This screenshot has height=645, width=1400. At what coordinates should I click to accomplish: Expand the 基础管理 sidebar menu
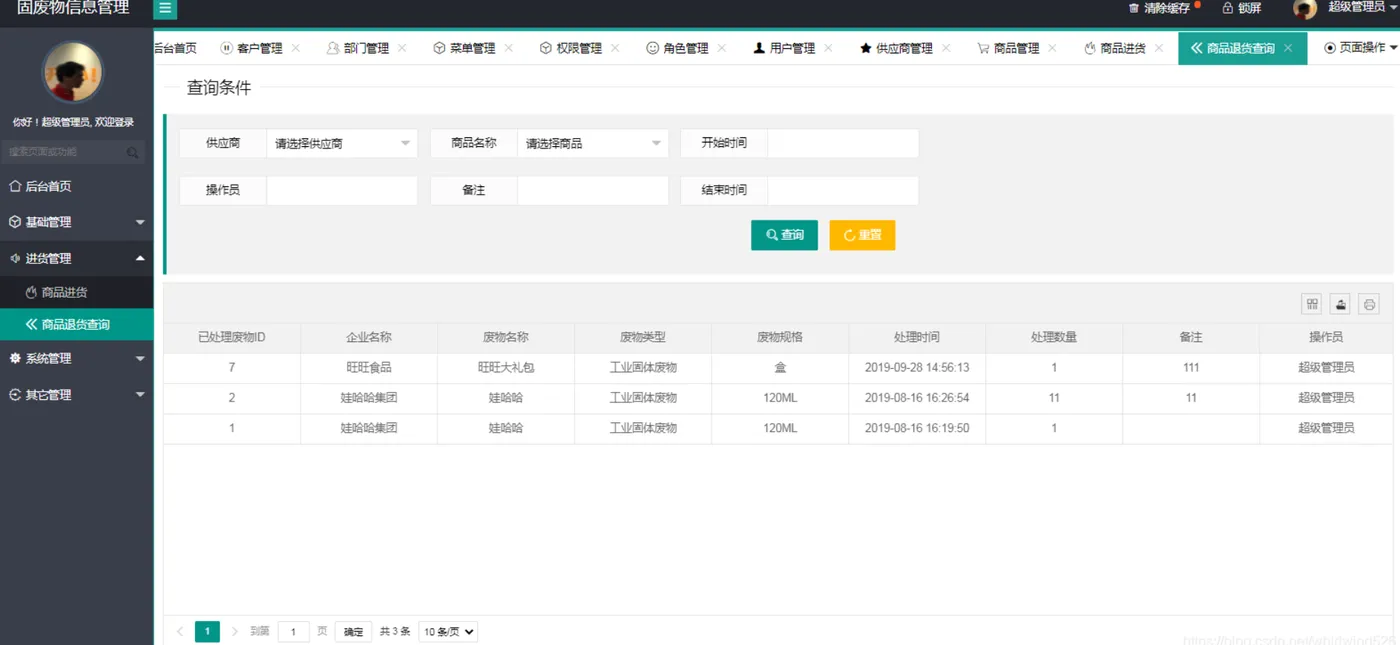(x=77, y=222)
